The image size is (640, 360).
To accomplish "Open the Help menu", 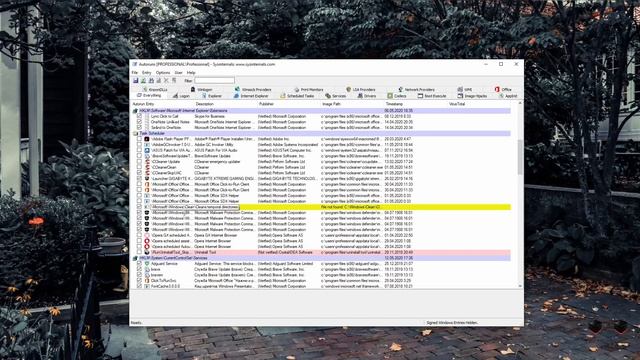I will pos(191,73).
